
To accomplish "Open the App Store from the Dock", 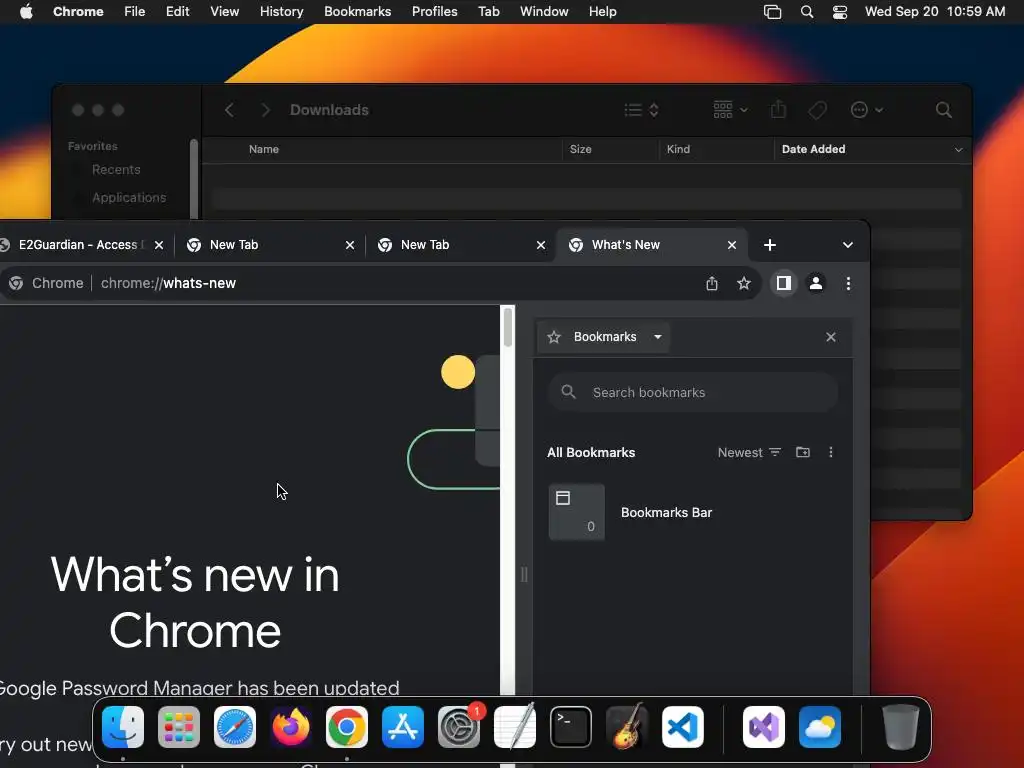I will [x=402, y=727].
